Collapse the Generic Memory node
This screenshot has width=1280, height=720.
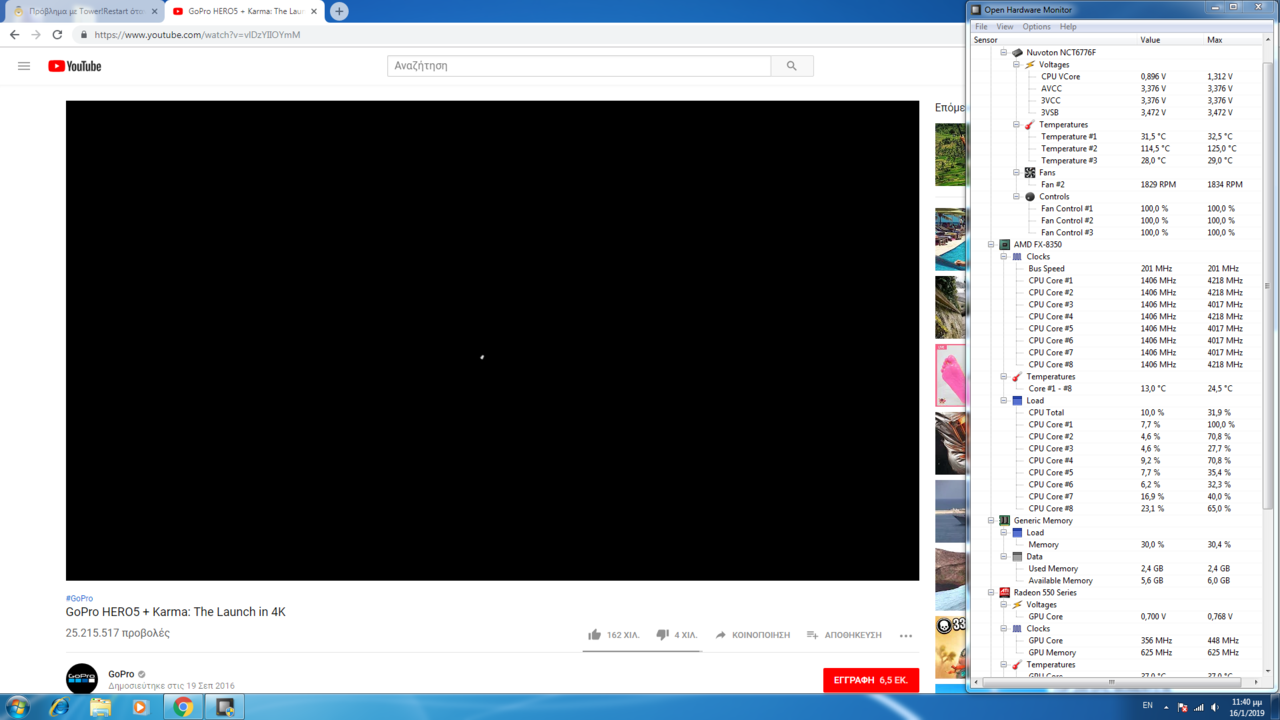(x=992, y=520)
